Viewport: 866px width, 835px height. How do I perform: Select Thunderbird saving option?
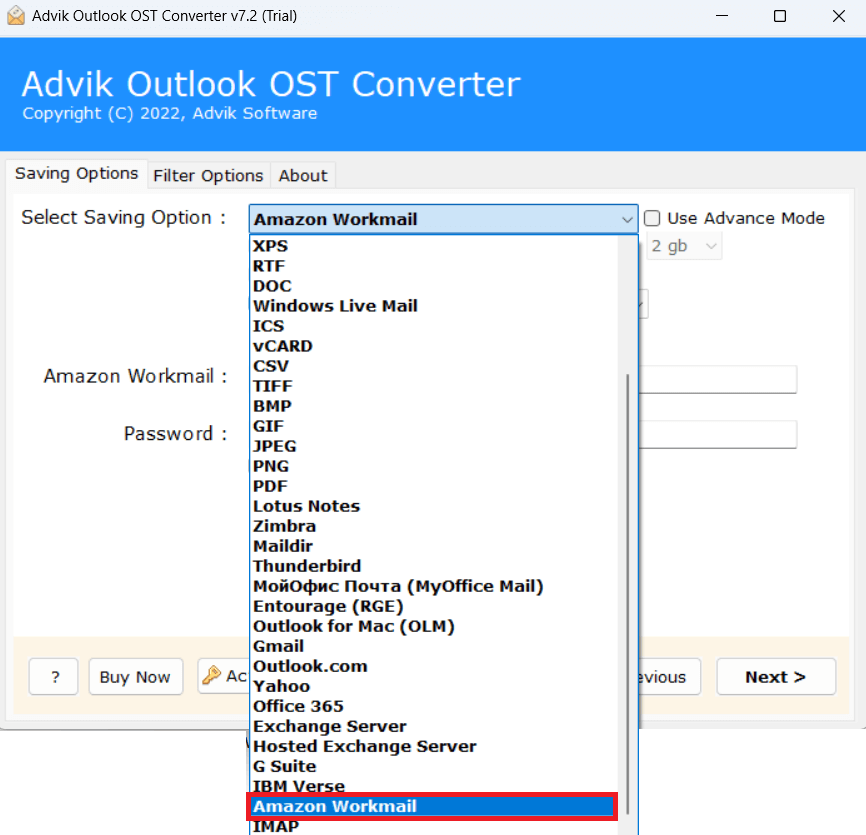coord(434,566)
